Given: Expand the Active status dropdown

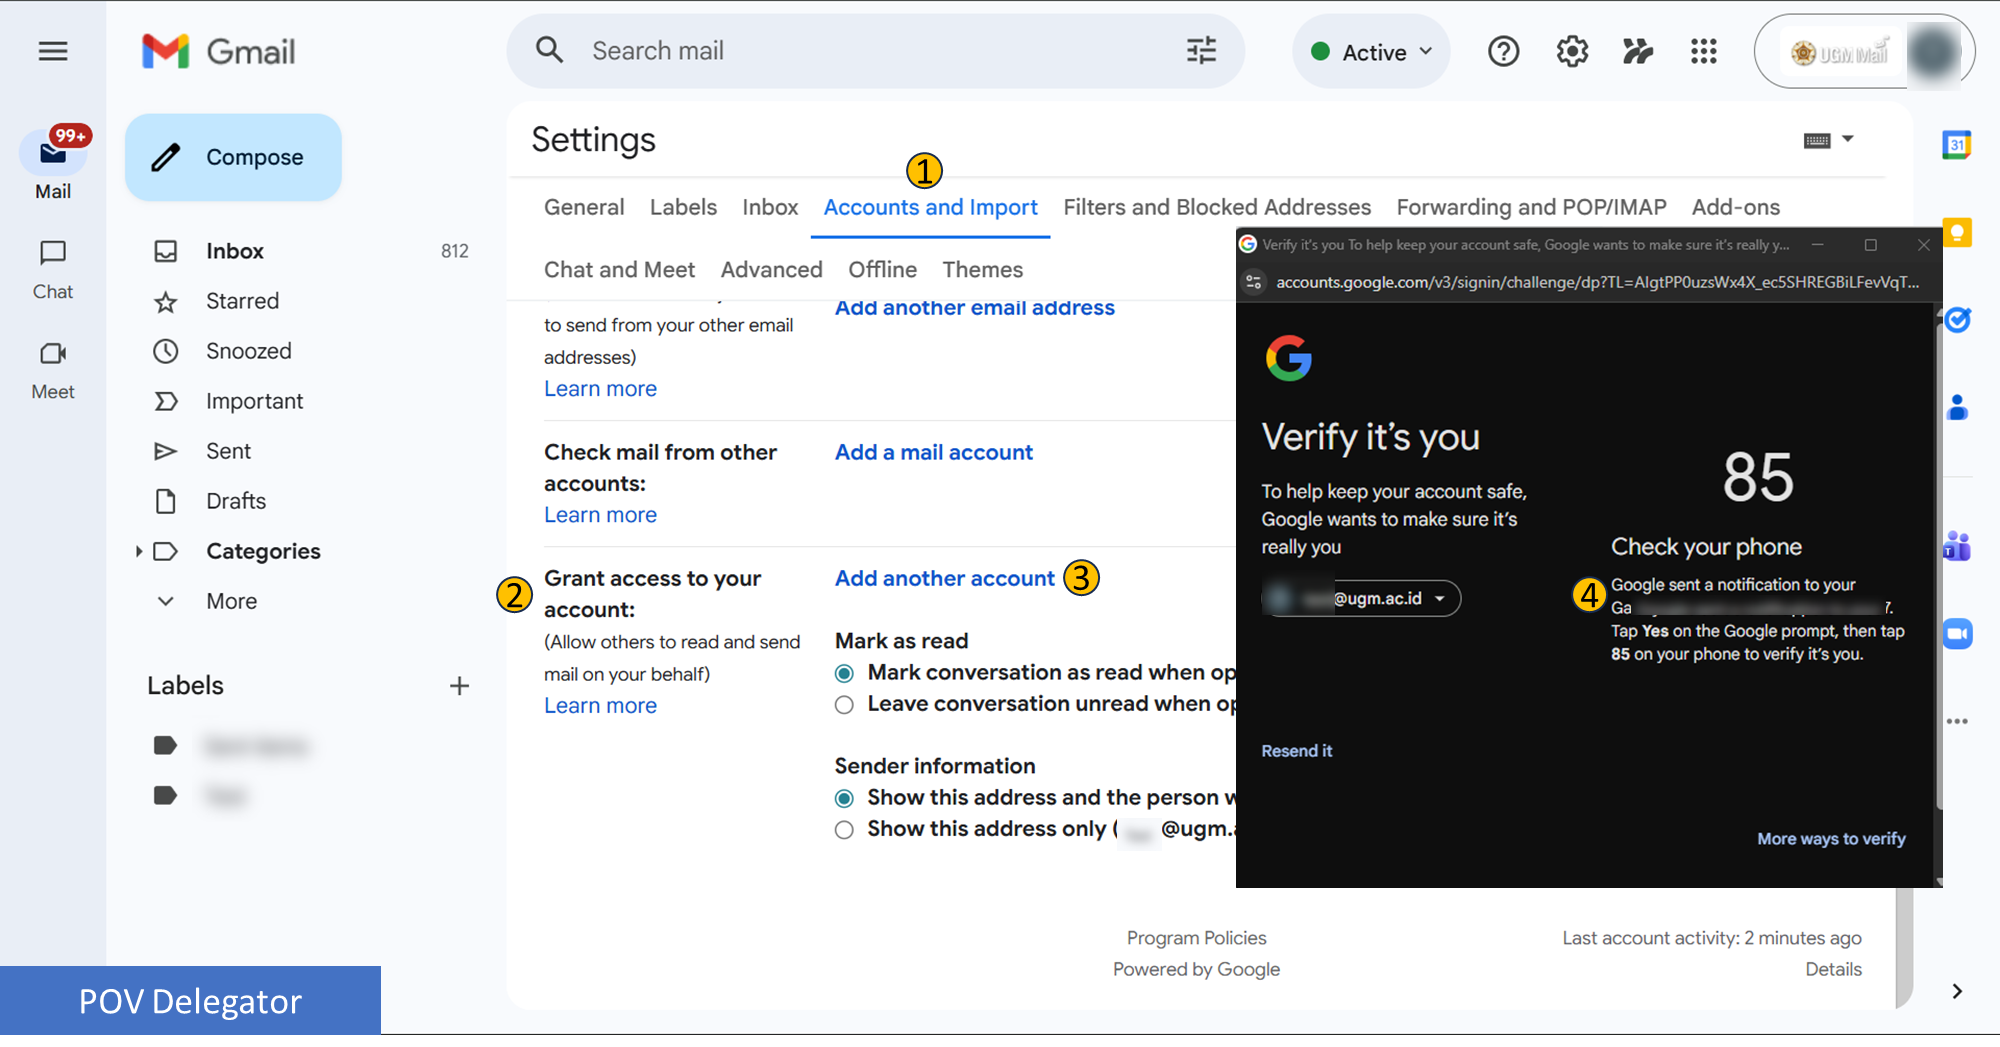Looking at the screenshot, I should [1372, 52].
